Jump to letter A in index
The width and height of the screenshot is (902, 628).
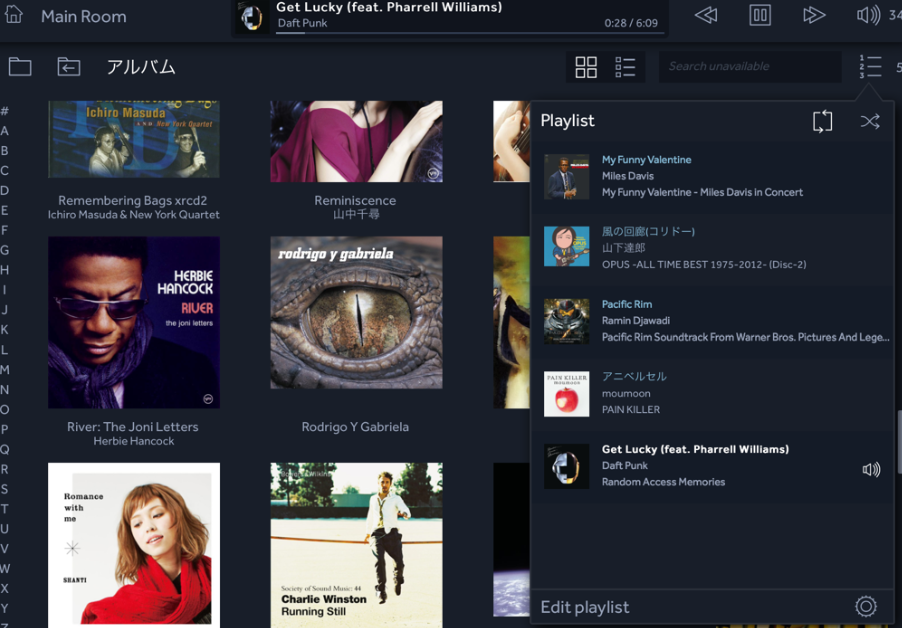5,131
